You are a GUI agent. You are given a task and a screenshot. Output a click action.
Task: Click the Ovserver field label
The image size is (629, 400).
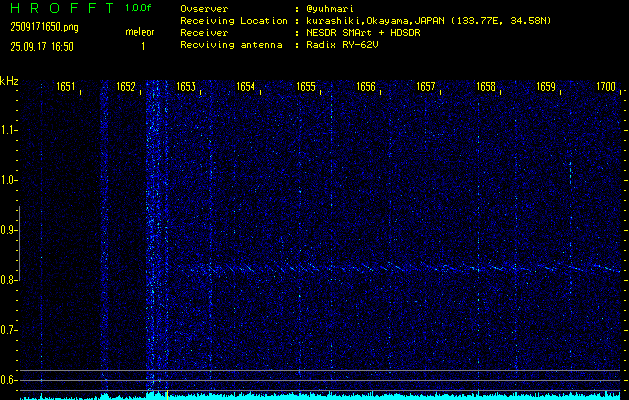(x=204, y=9)
